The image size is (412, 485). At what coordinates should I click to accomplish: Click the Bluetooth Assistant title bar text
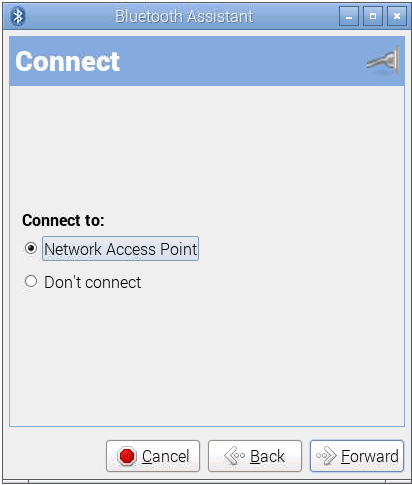tap(184, 16)
